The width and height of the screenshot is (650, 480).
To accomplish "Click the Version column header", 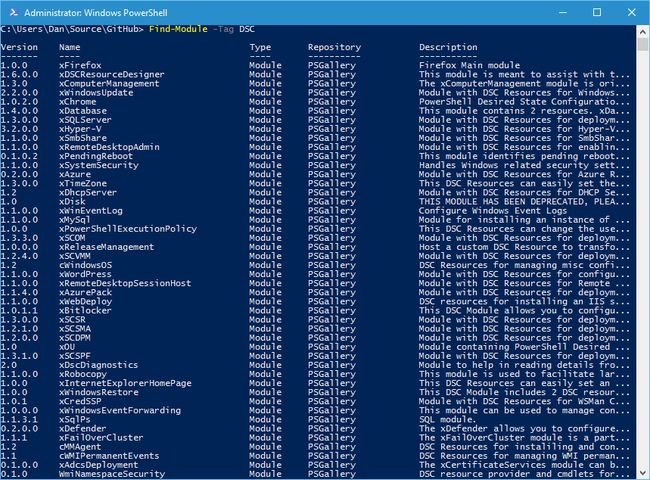I will [x=19, y=47].
